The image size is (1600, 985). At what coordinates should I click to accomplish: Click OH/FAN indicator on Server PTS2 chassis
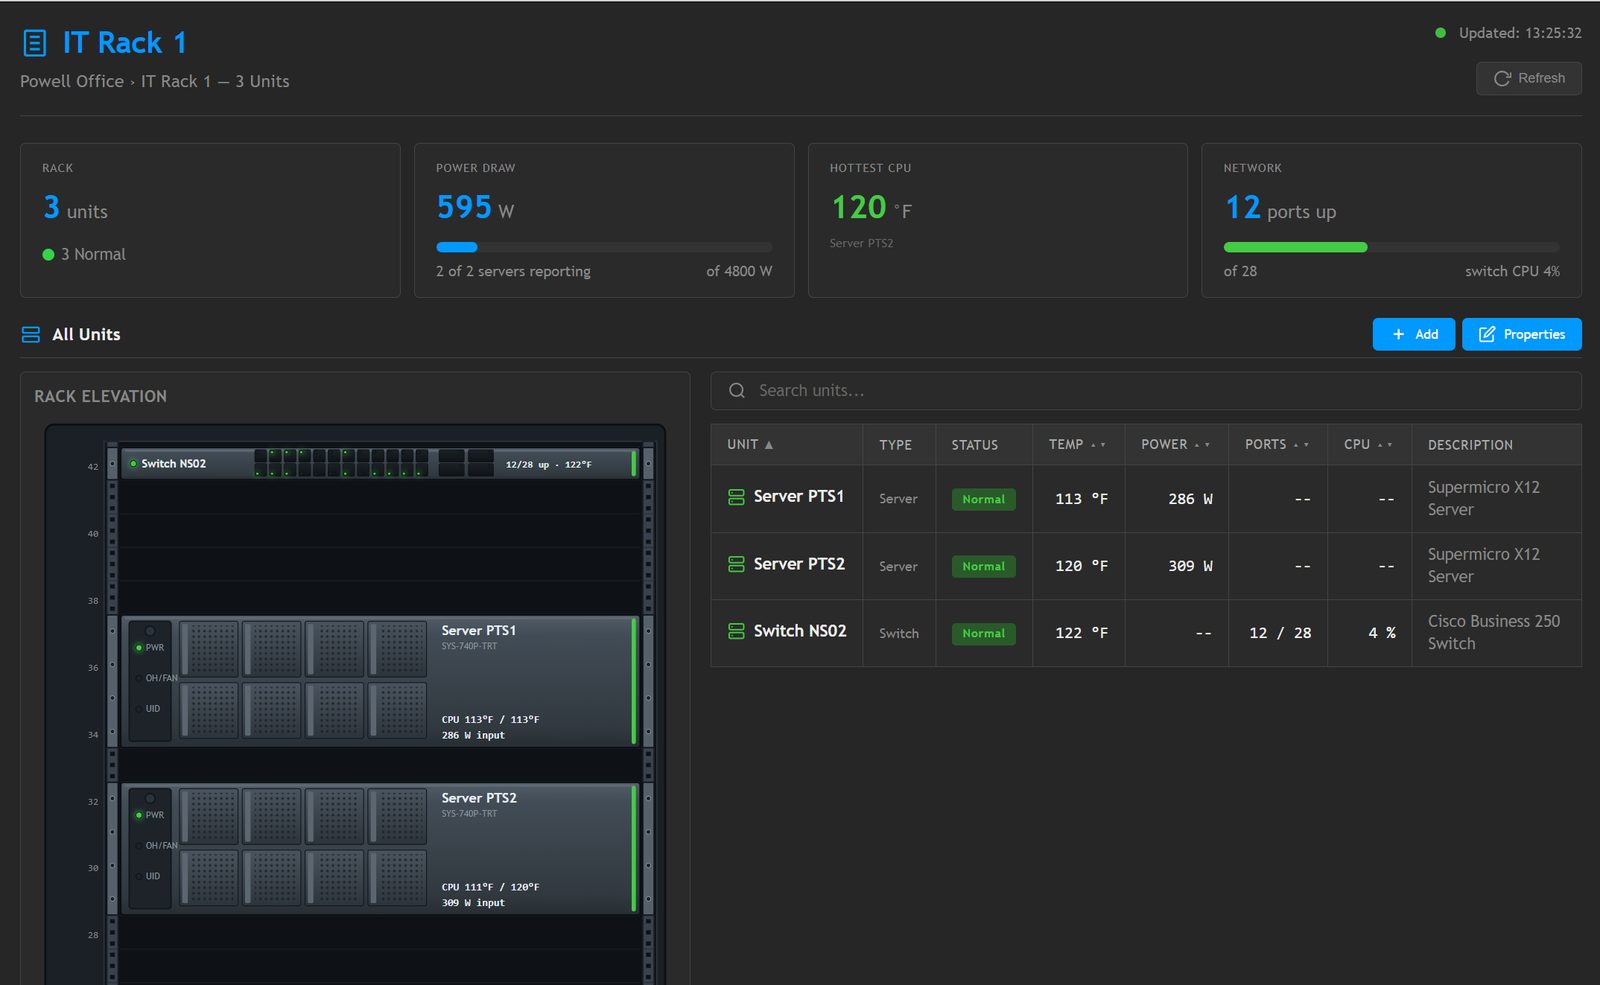tap(156, 846)
